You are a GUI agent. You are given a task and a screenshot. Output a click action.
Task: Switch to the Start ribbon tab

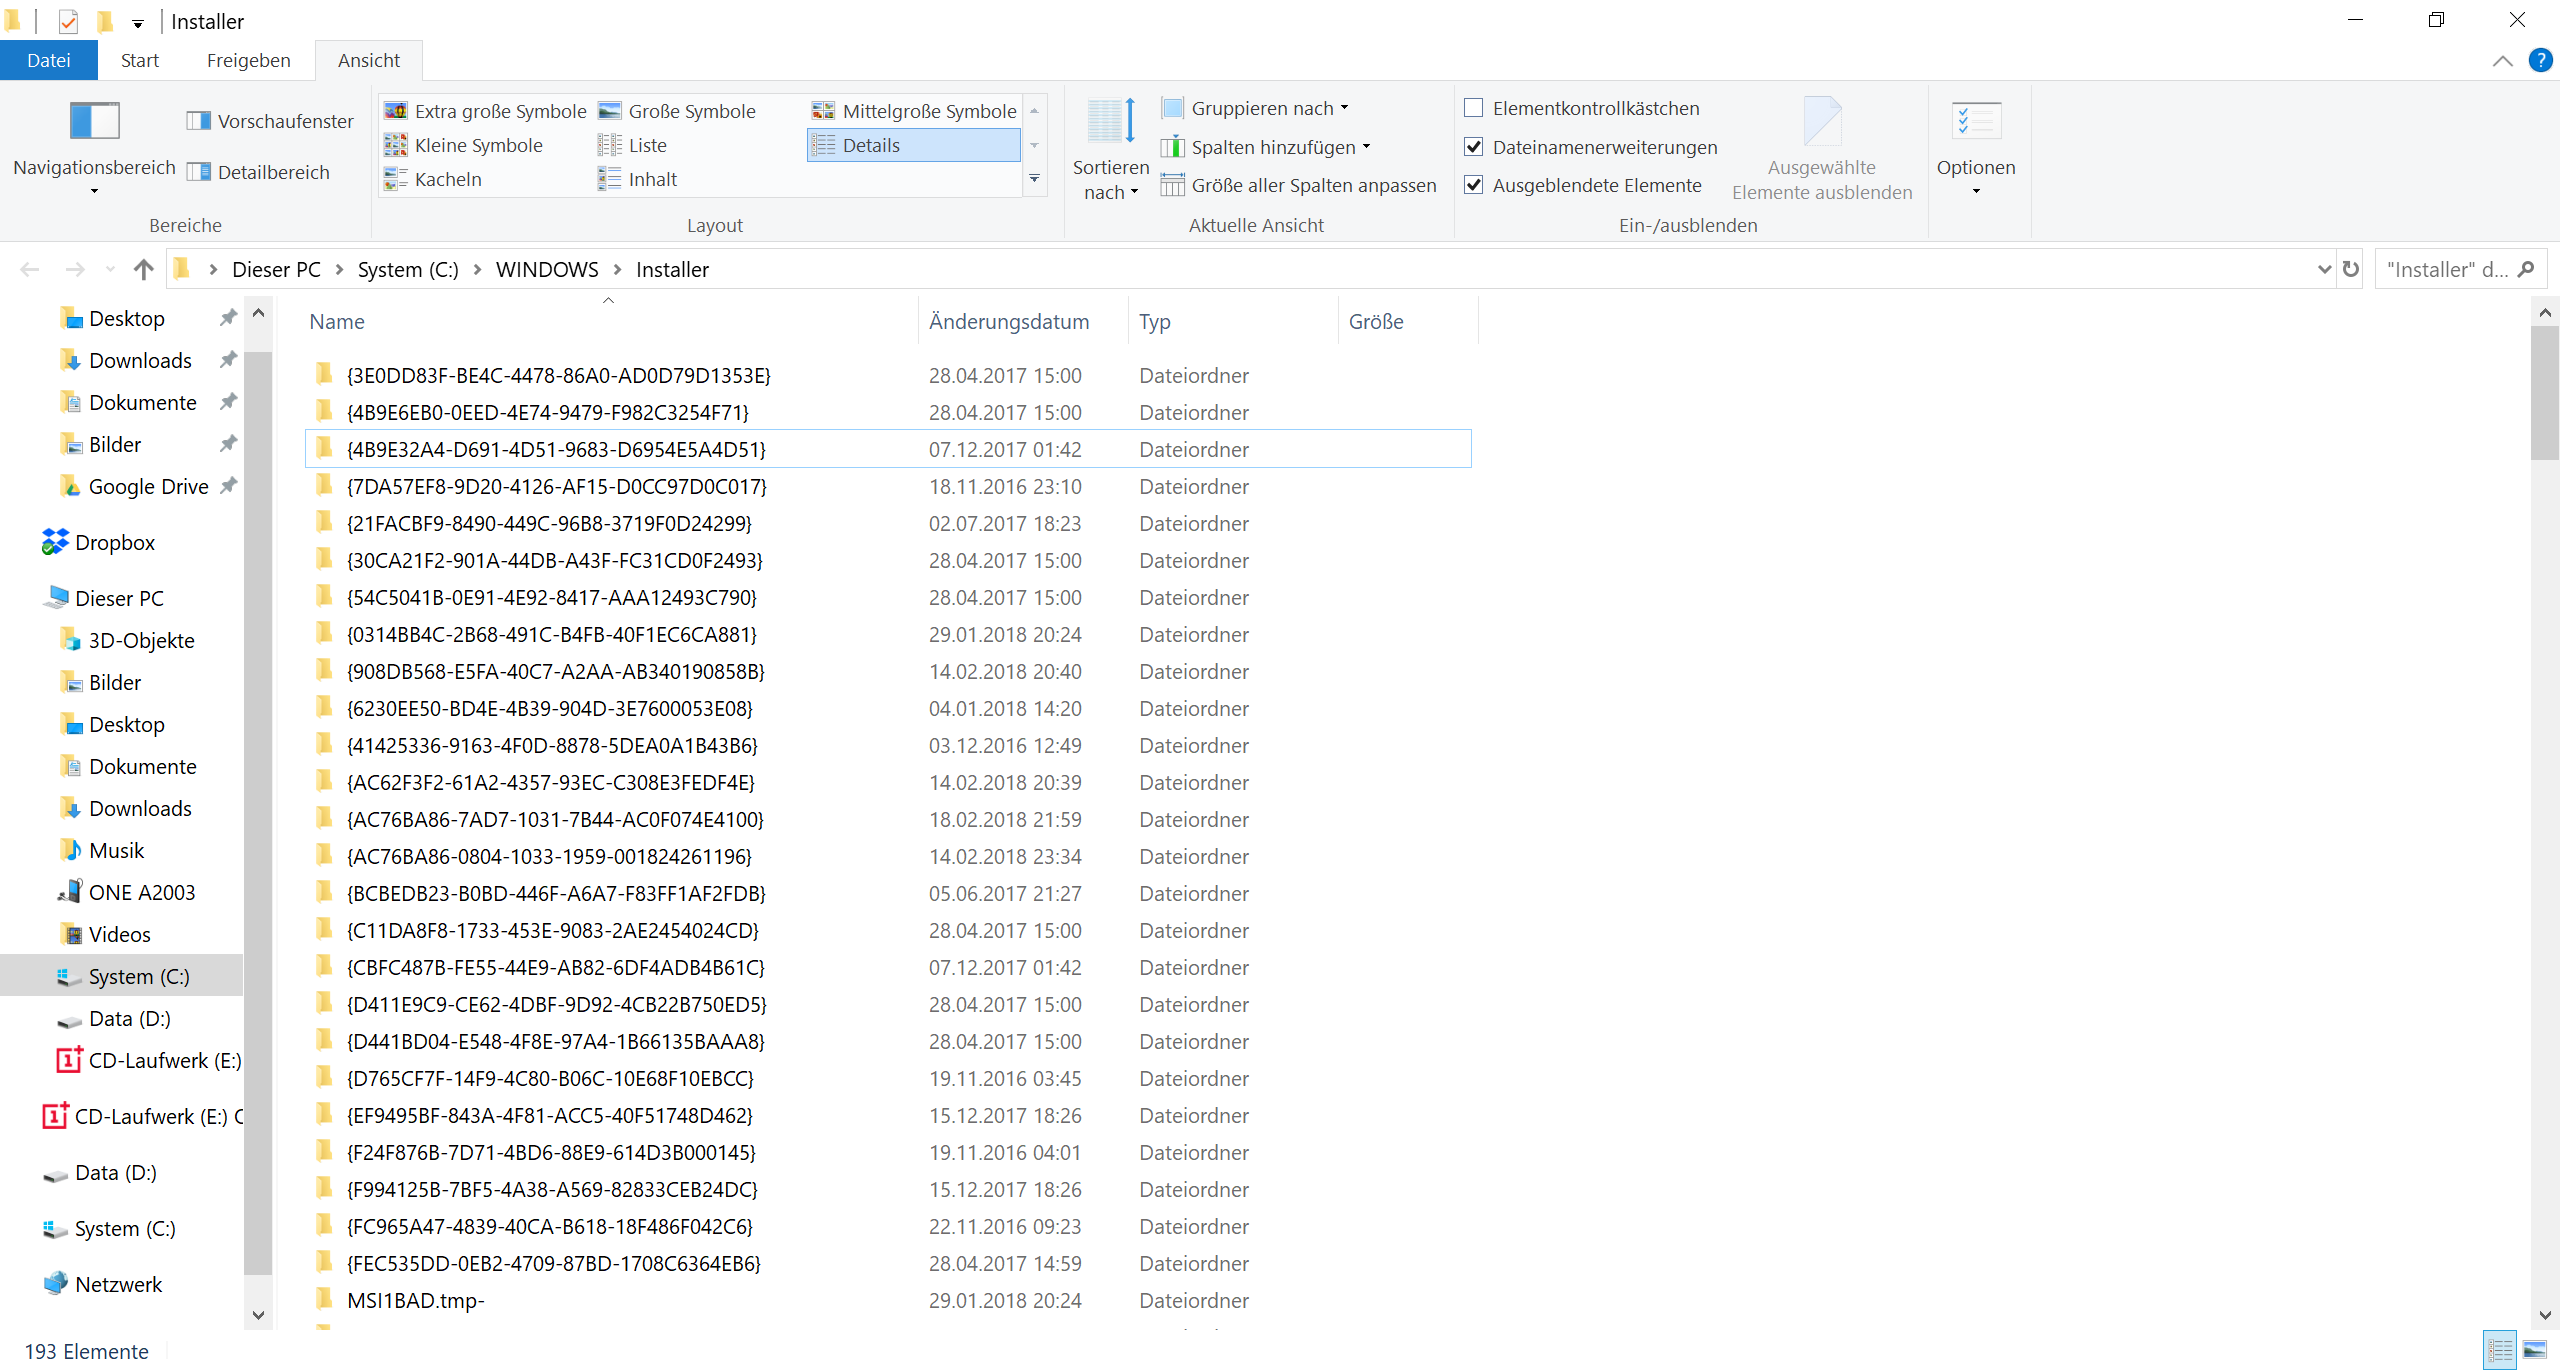pyautogui.click(x=140, y=60)
